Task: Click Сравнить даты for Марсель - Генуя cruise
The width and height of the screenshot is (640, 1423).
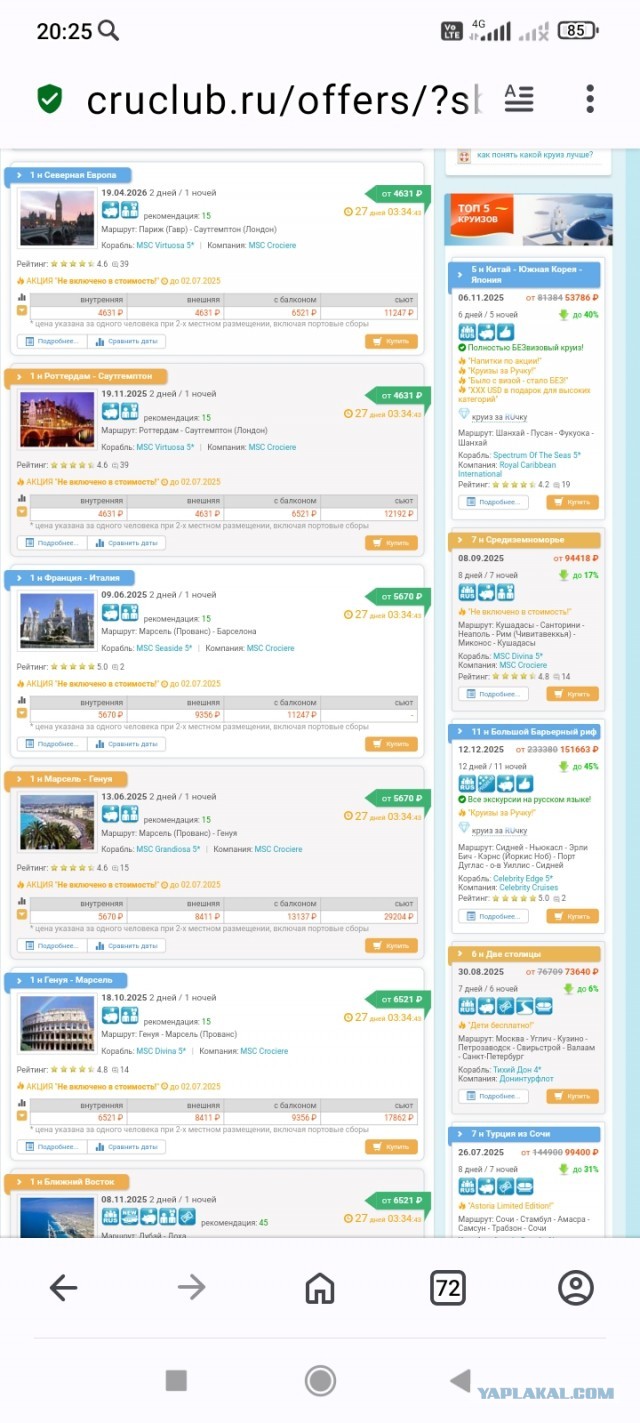Action: (x=127, y=946)
